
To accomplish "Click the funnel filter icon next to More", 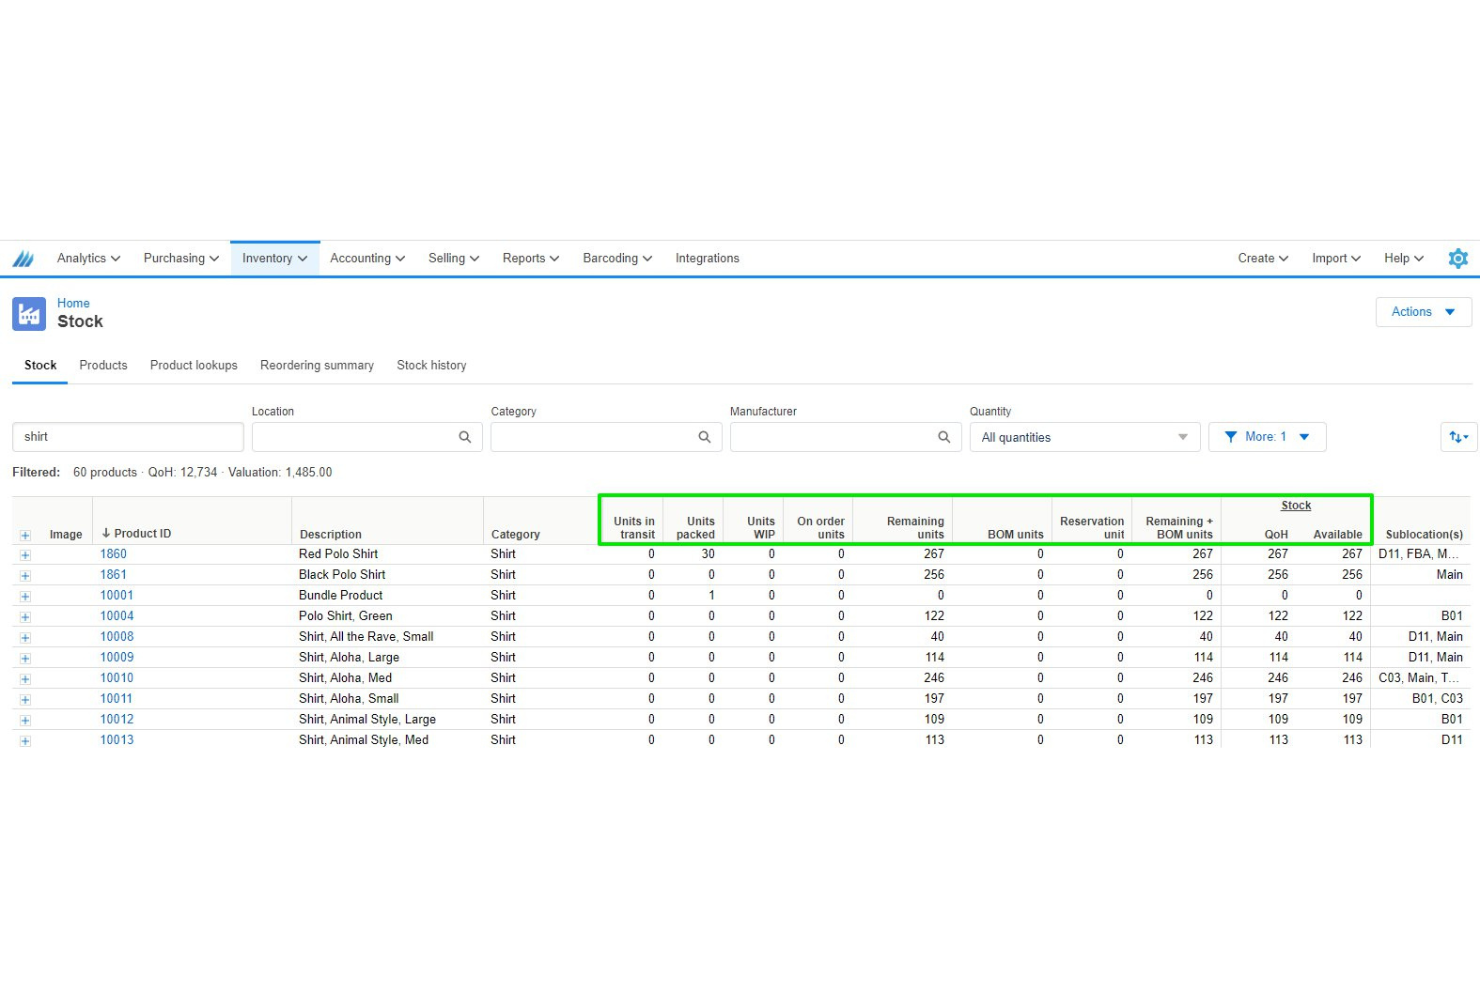I will point(1232,436).
